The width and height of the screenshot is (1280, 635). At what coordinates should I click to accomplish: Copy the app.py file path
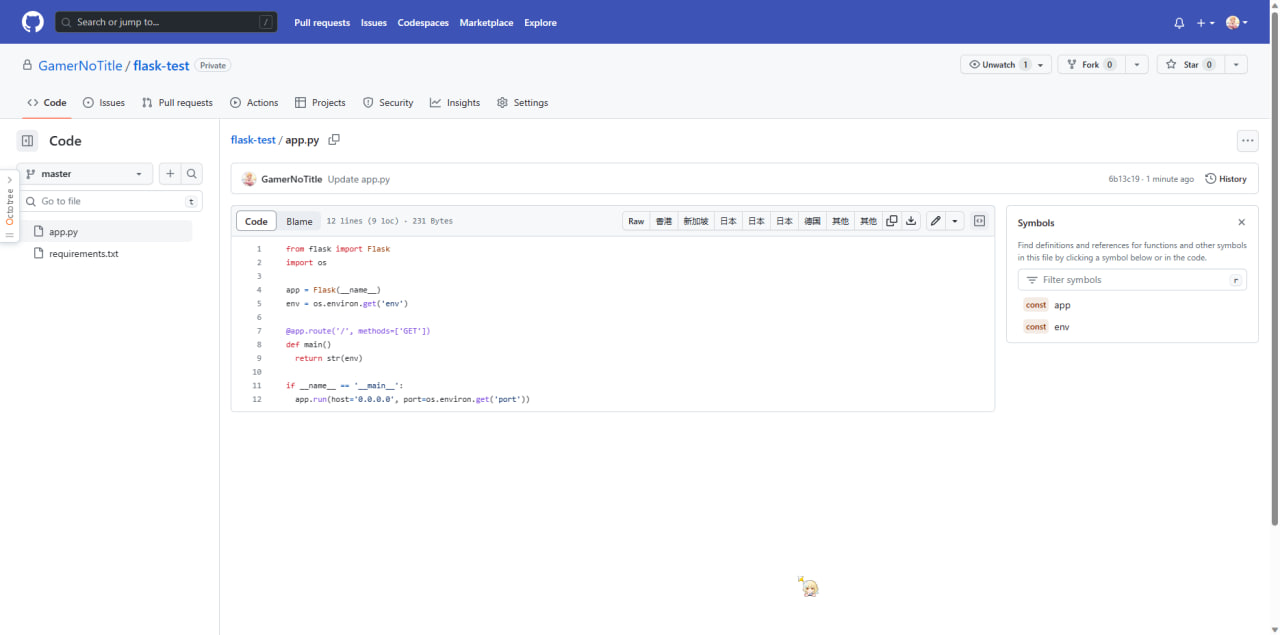[334, 140]
